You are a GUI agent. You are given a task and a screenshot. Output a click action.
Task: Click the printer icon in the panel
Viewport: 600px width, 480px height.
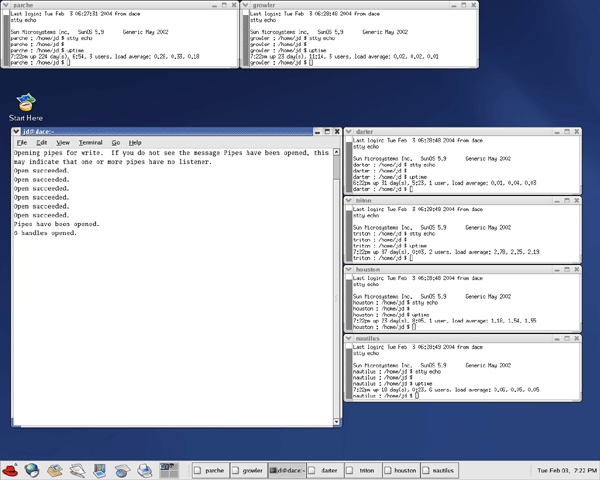pos(143,469)
